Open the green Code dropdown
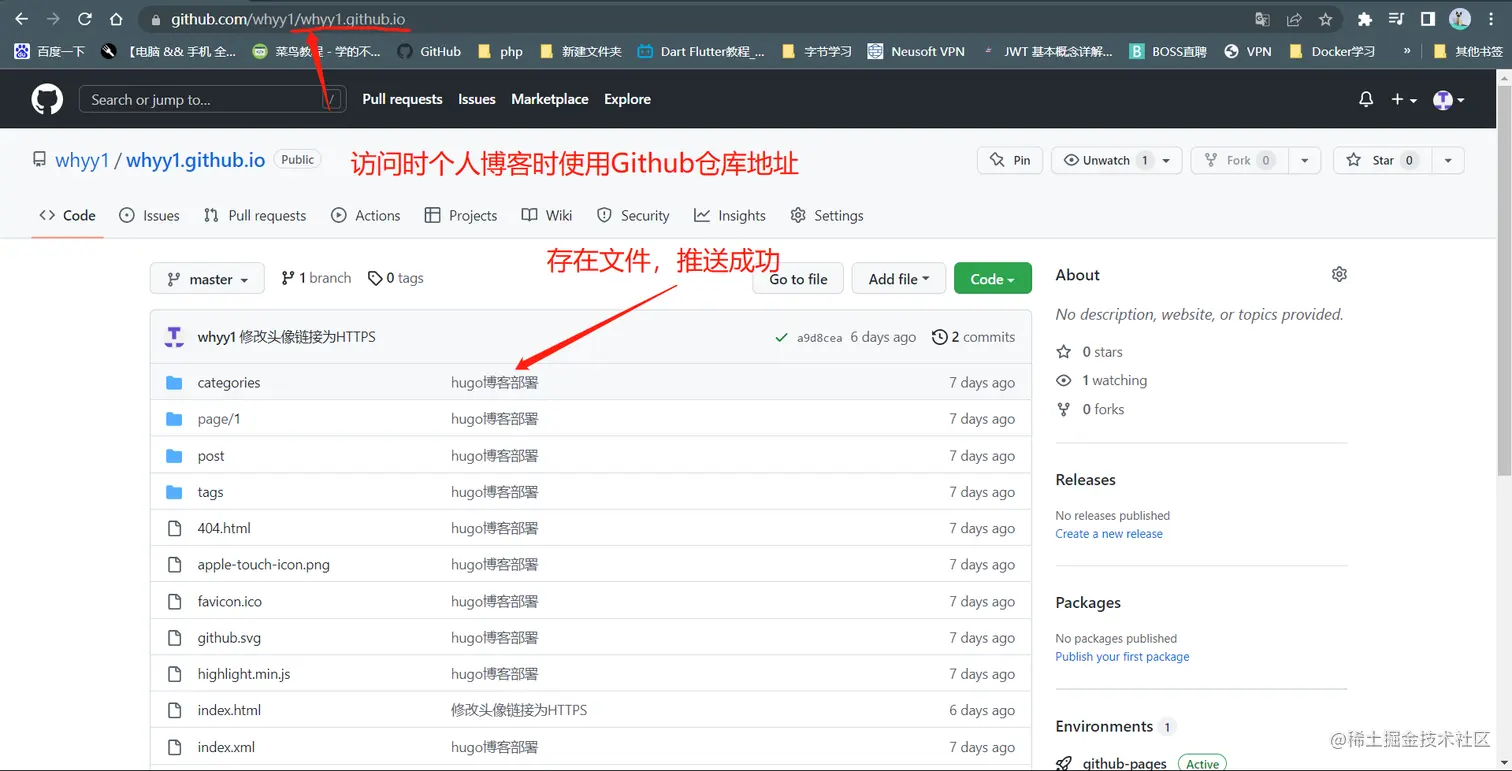 tap(992, 279)
